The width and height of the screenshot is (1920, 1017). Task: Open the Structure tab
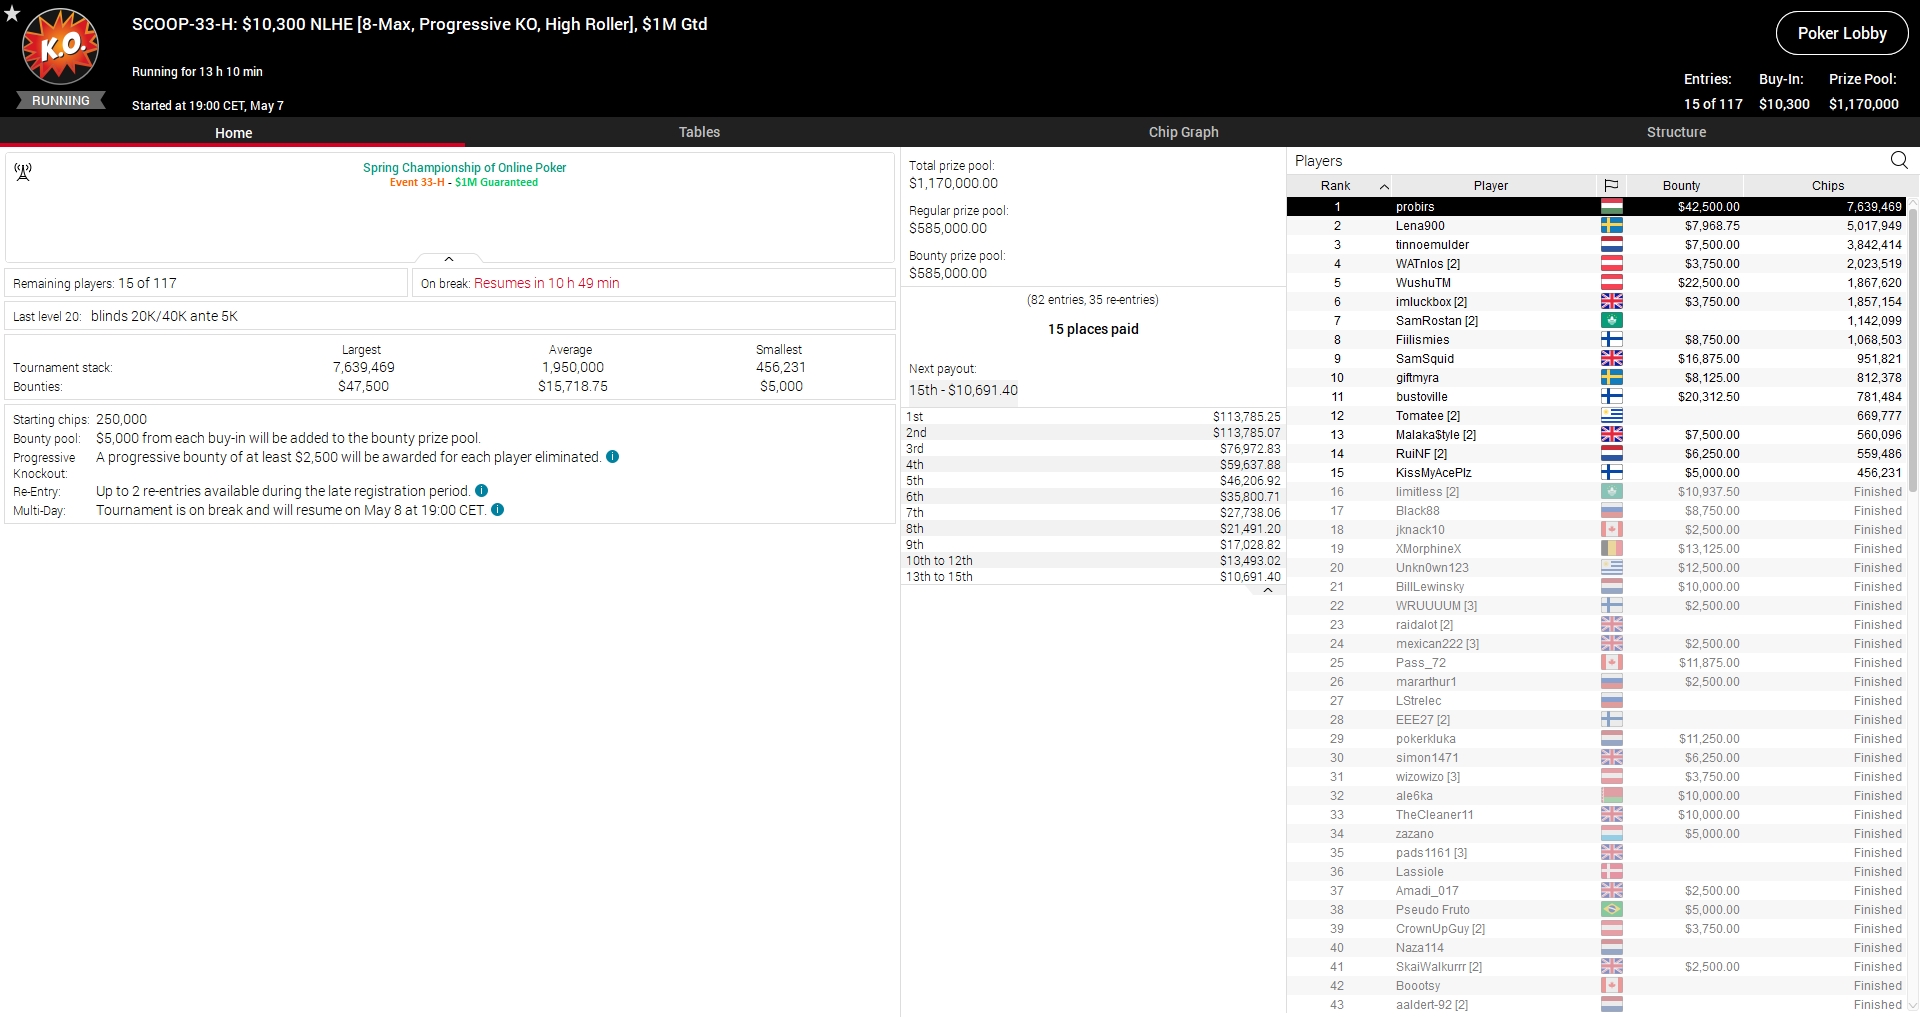coord(1676,132)
